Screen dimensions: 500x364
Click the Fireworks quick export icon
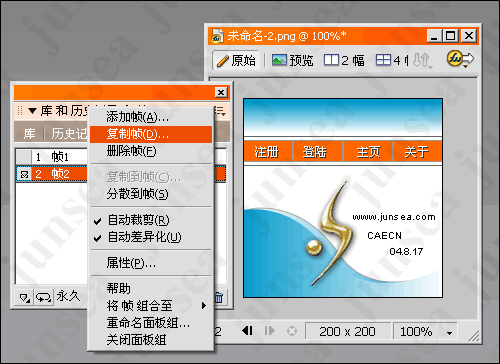460,59
